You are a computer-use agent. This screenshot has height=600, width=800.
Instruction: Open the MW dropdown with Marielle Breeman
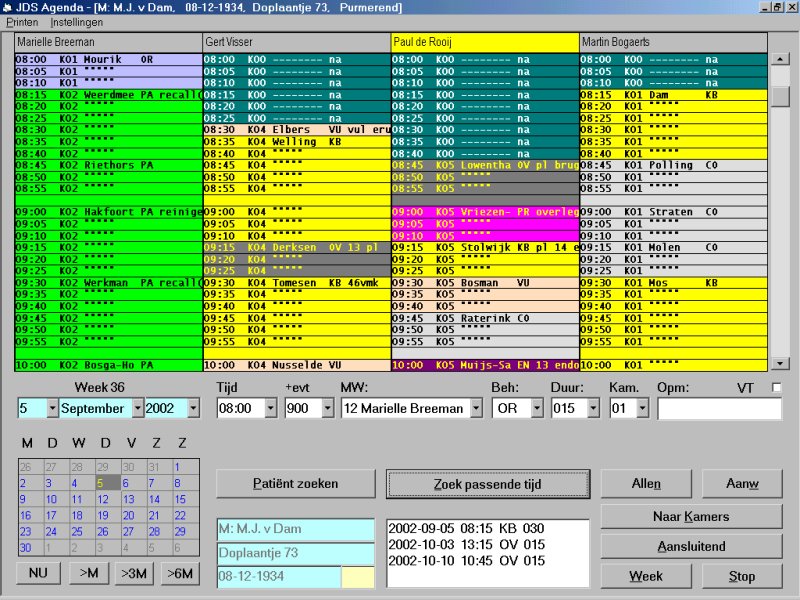pyautogui.click(x=476, y=408)
